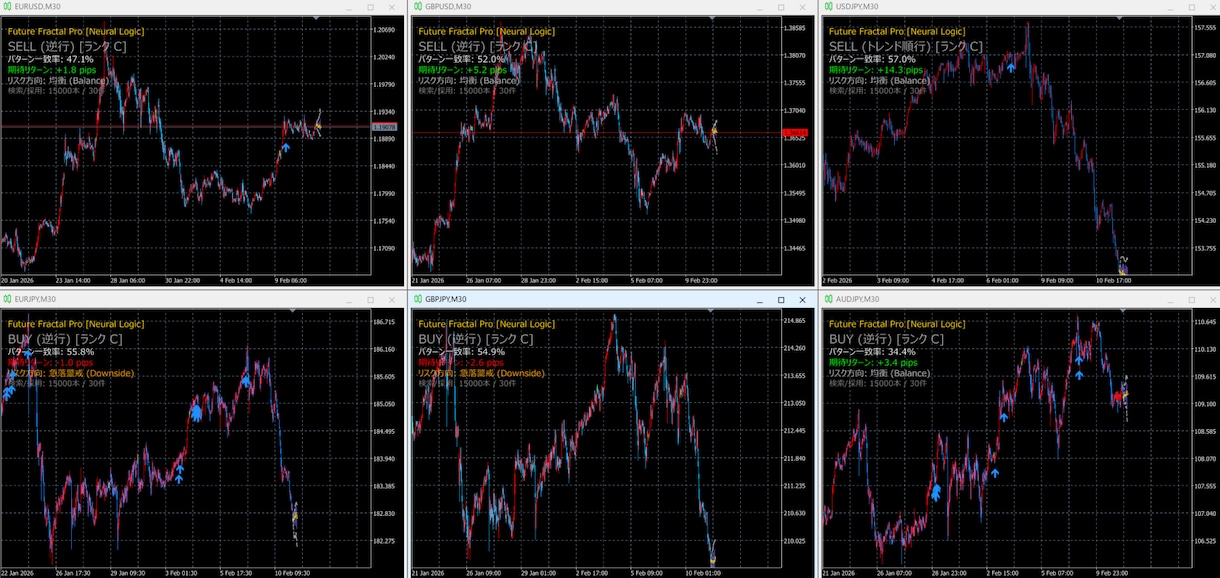Click the GBPUSD,M30 chart window icon
This screenshot has width=1220, height=578.
[x=418, y=7]
